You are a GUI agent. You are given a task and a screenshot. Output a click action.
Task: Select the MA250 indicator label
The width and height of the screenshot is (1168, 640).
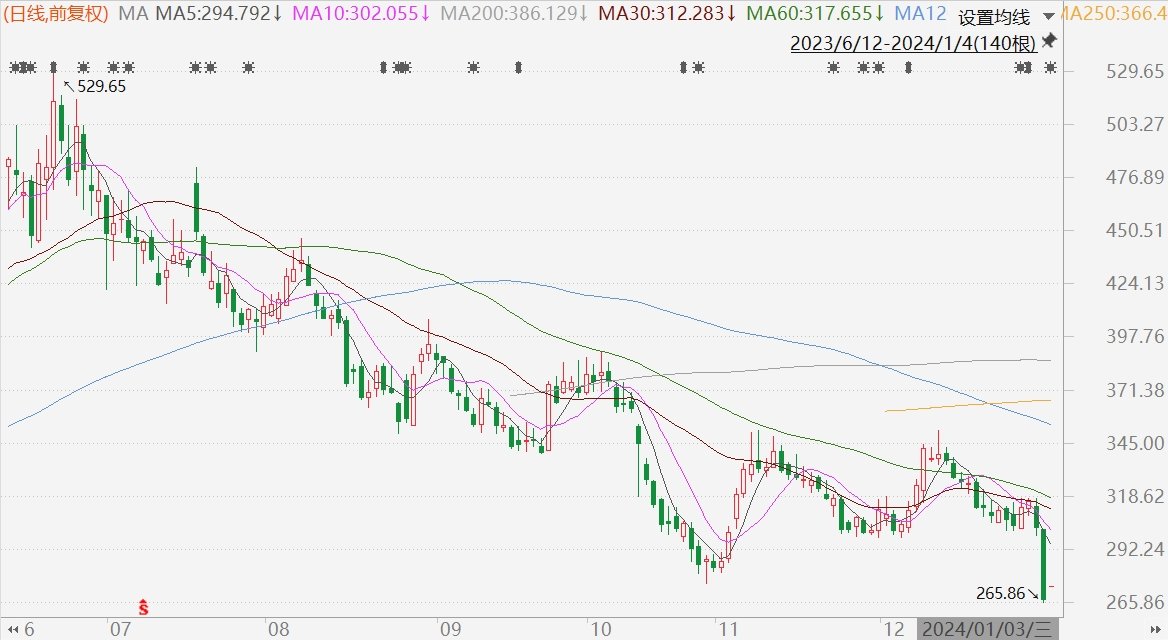1110,14
